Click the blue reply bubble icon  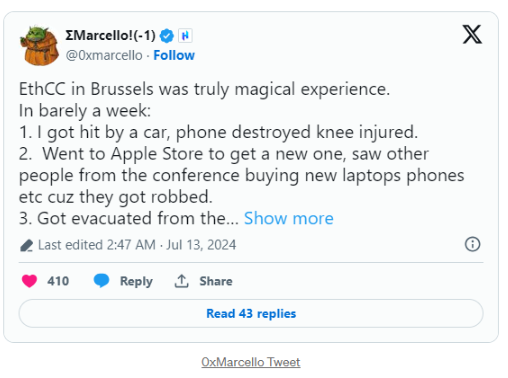tap(101, 281)
